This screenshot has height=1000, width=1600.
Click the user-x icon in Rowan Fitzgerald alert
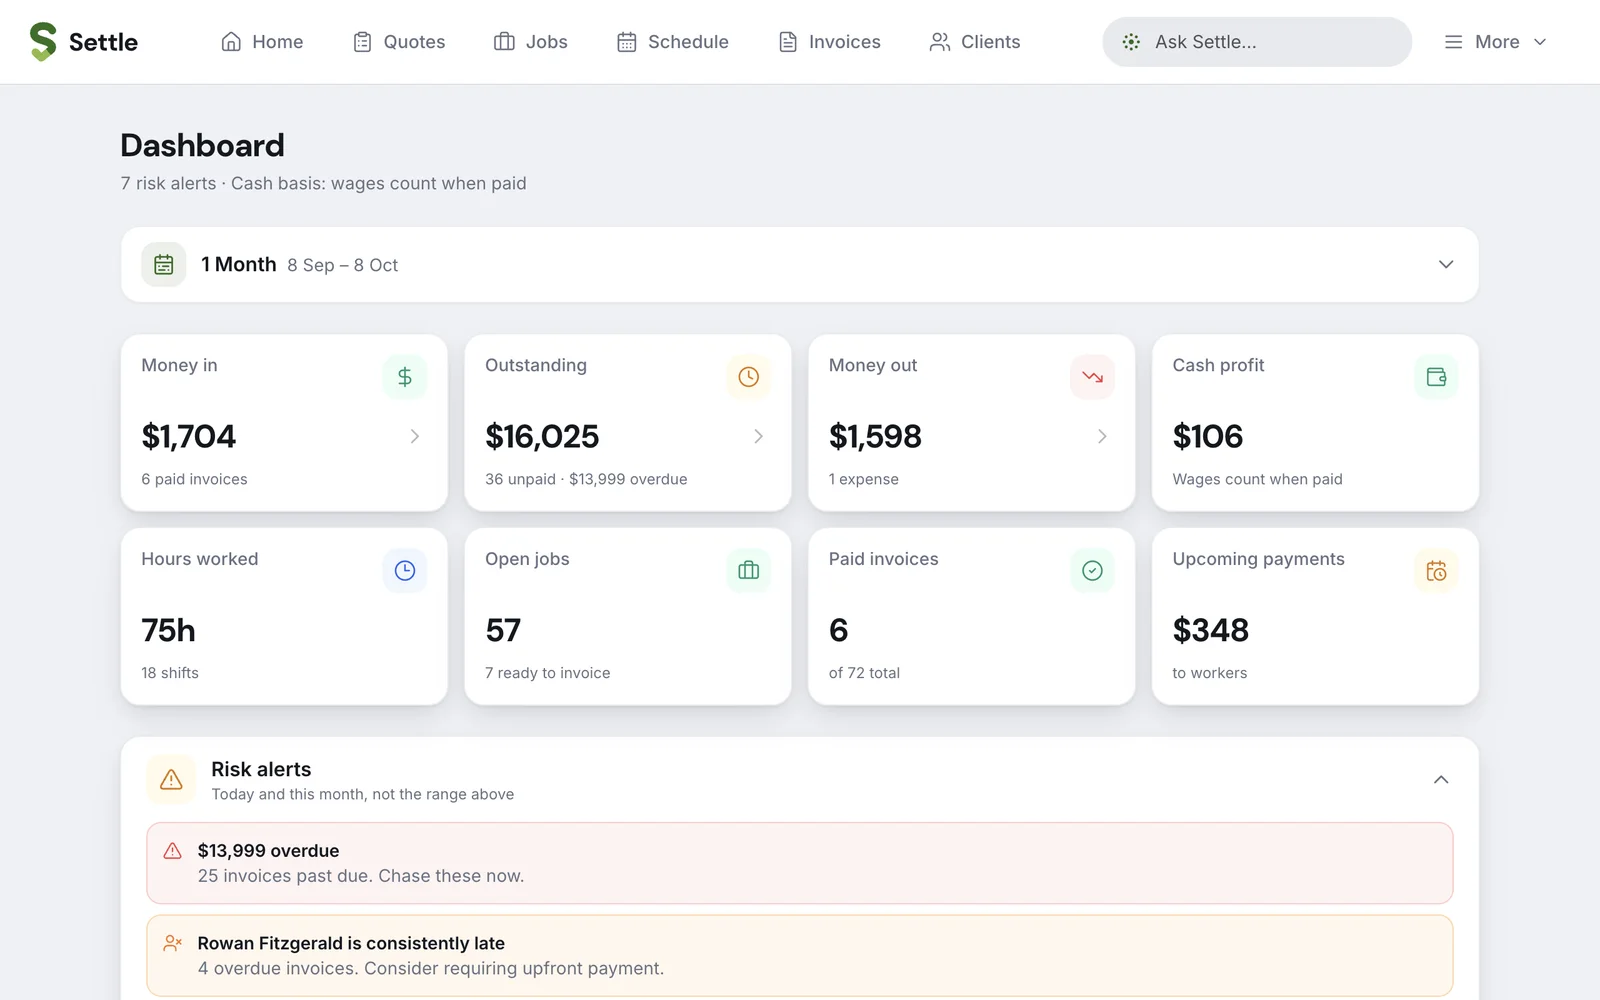click(173, 943)
